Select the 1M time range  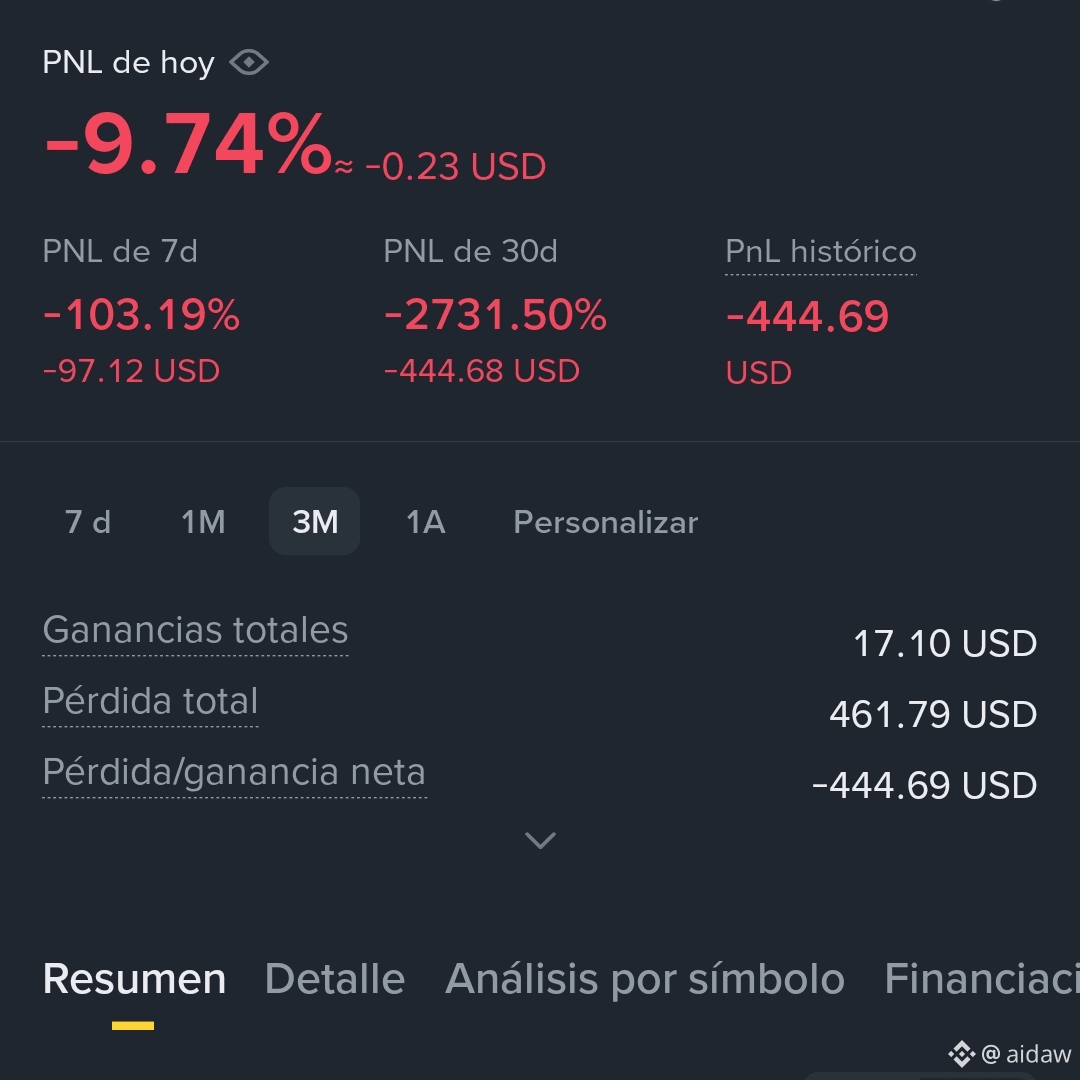203,521
